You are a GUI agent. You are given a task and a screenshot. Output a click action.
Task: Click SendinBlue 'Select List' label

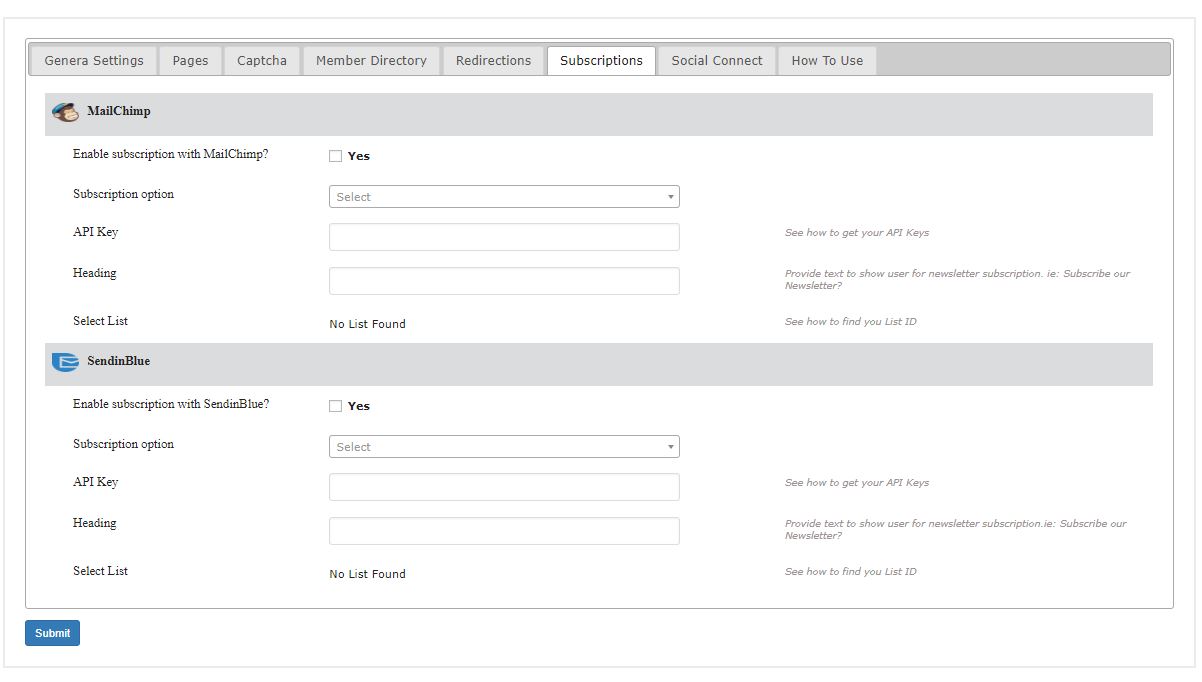pyautogui.click(x=100, y=571)
